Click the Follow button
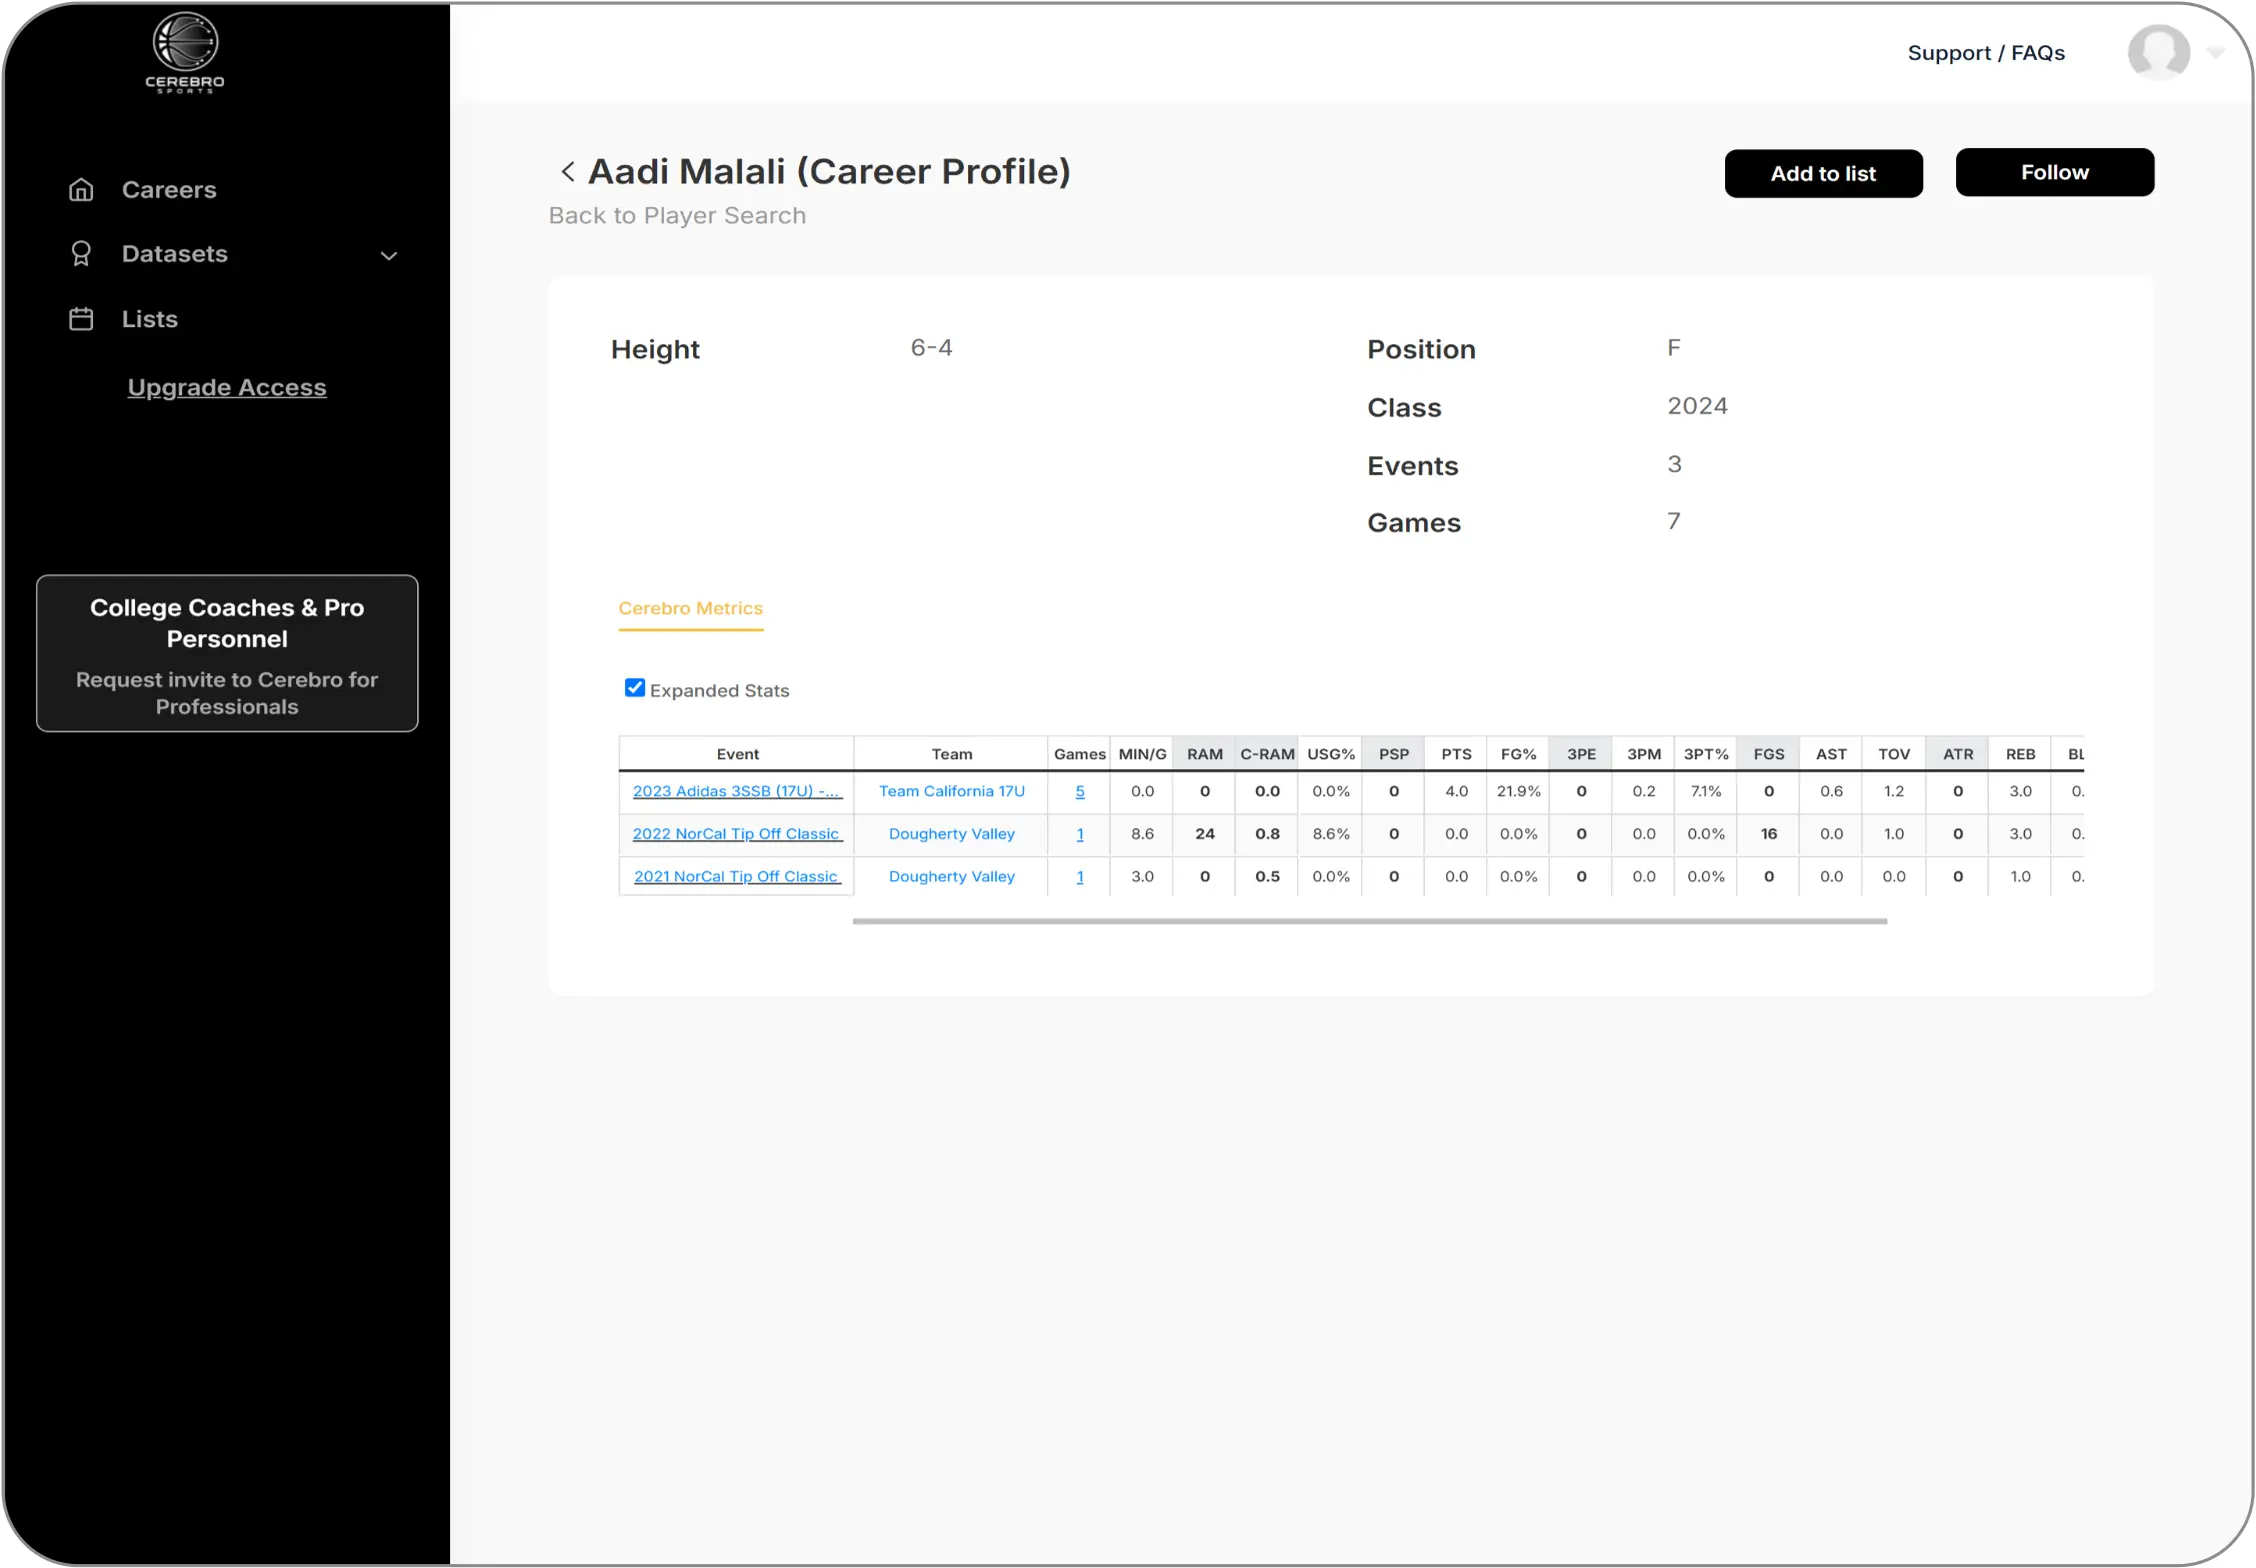 tap(2054, 172)
